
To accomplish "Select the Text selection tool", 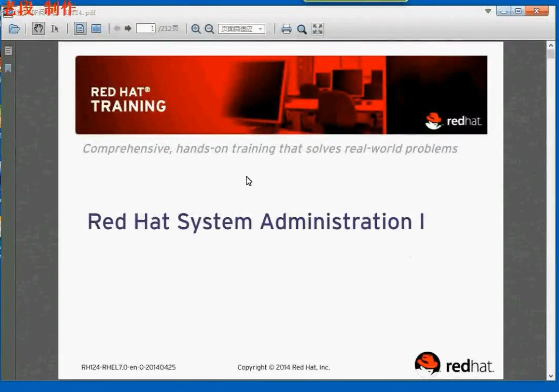I will (x=55, y=29).
